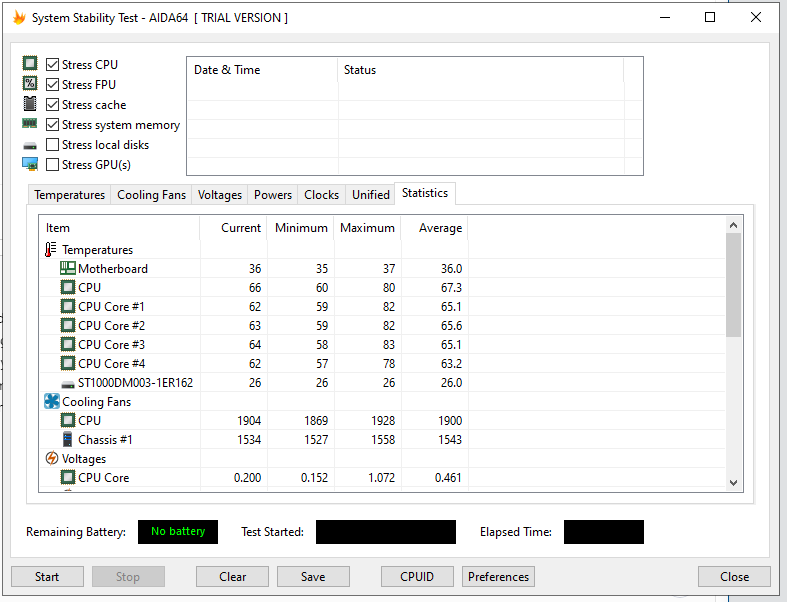Click the Status column header
This screenshot has height=602, width=787.
pos(481,70)
